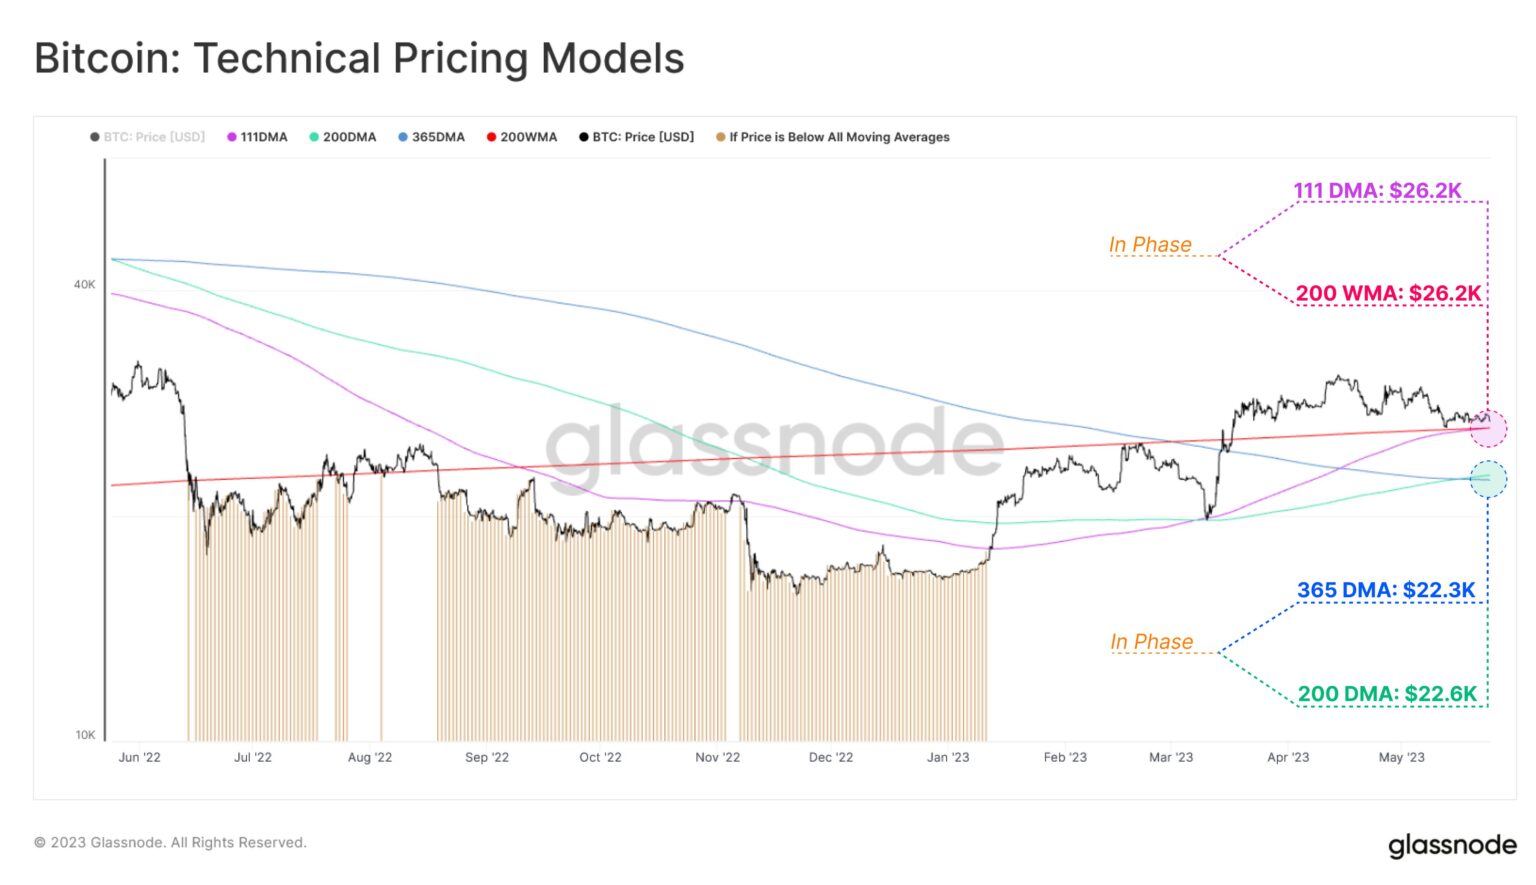Click the 40K y-axis label
The image size is (1536, 885).
pyautogui.click(x=84, y=285)
